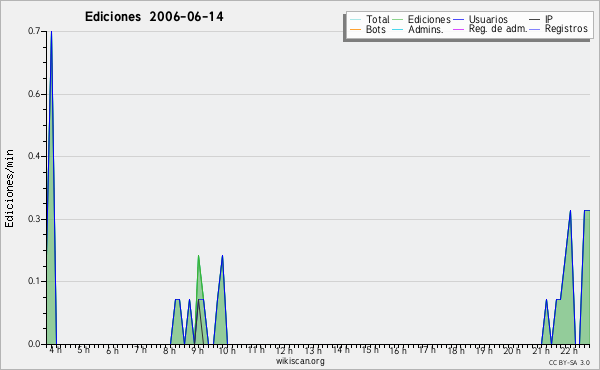Click the Admins. cyan legend swatch

[398, 29]
